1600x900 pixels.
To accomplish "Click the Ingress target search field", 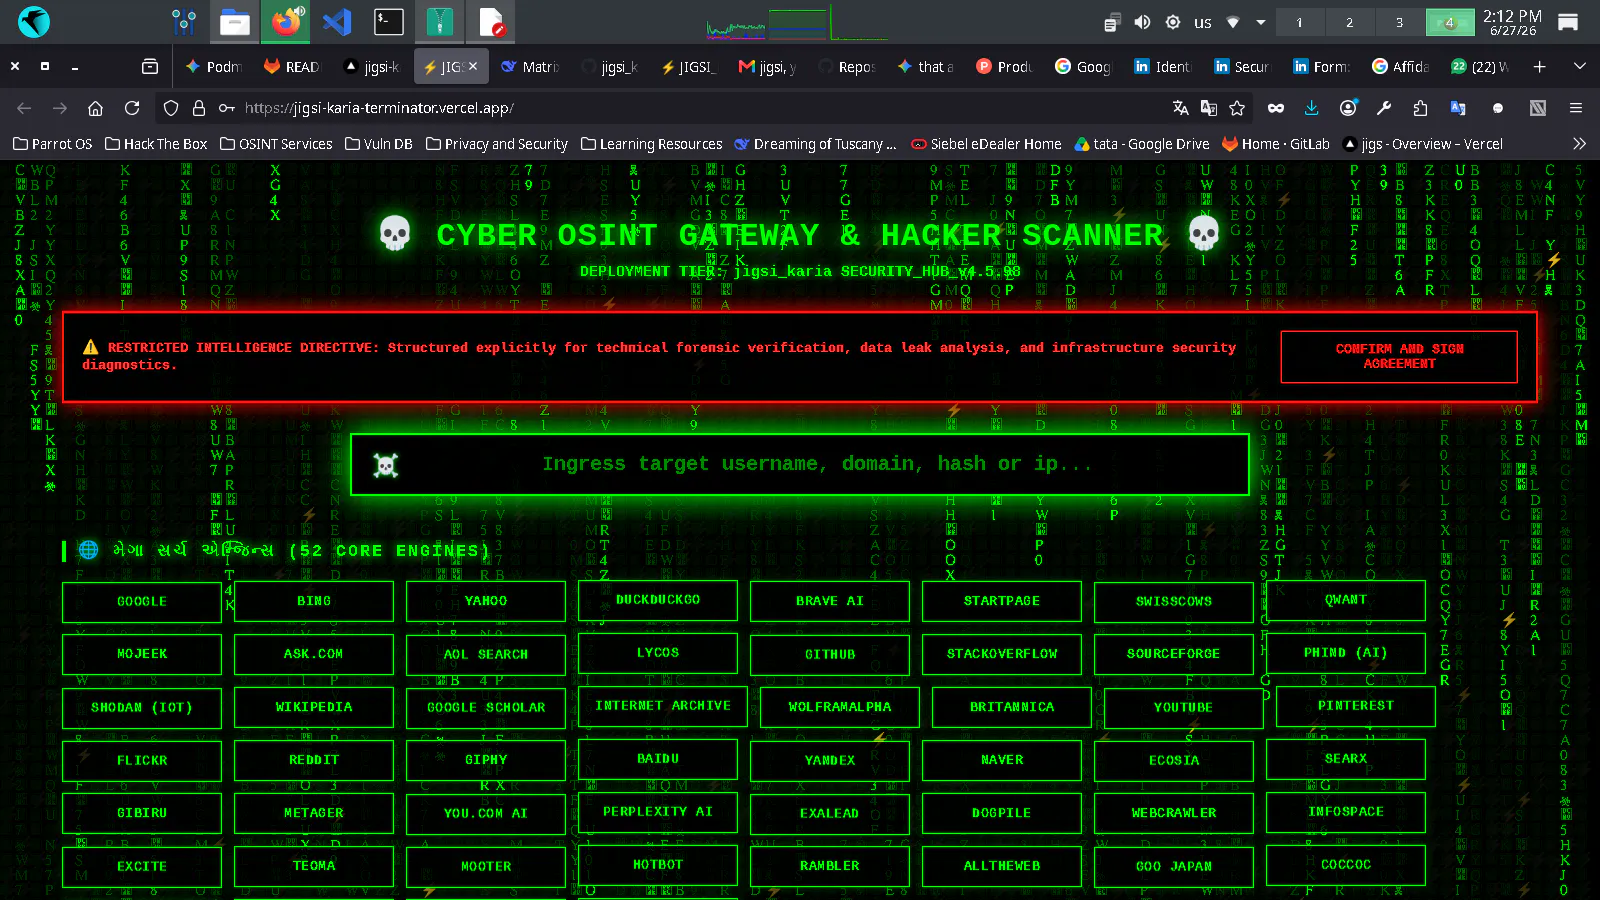I will 800,464.
